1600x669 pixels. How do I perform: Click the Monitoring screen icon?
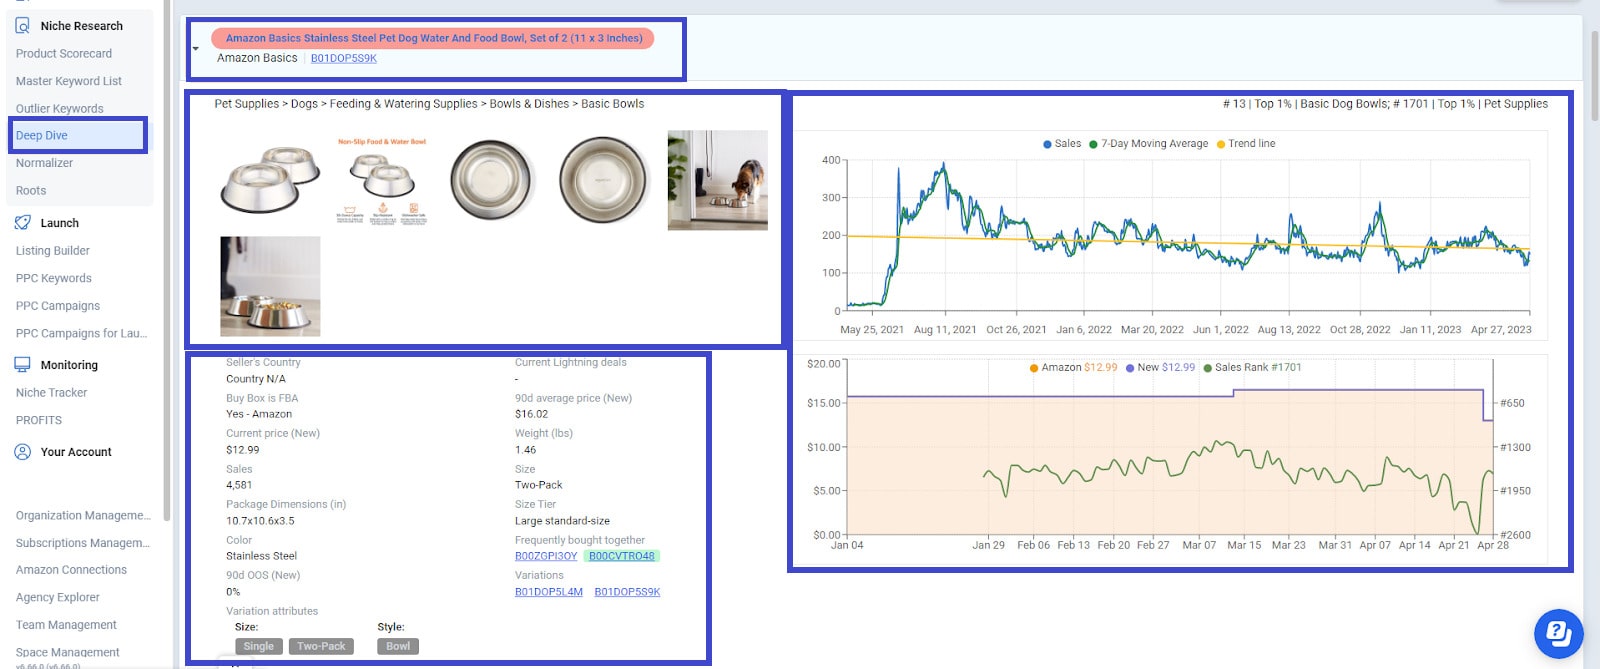[x=22, y=365]
